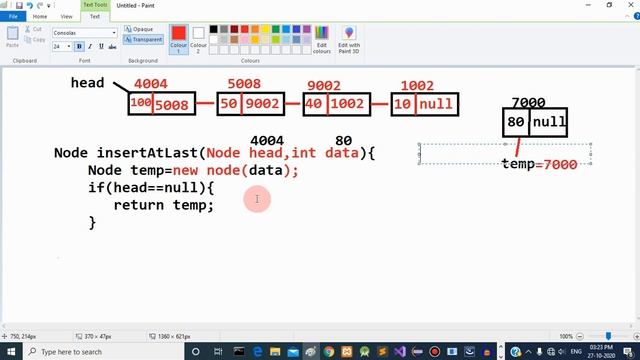Click the text box on the canvas

click(x=505, y=154)
